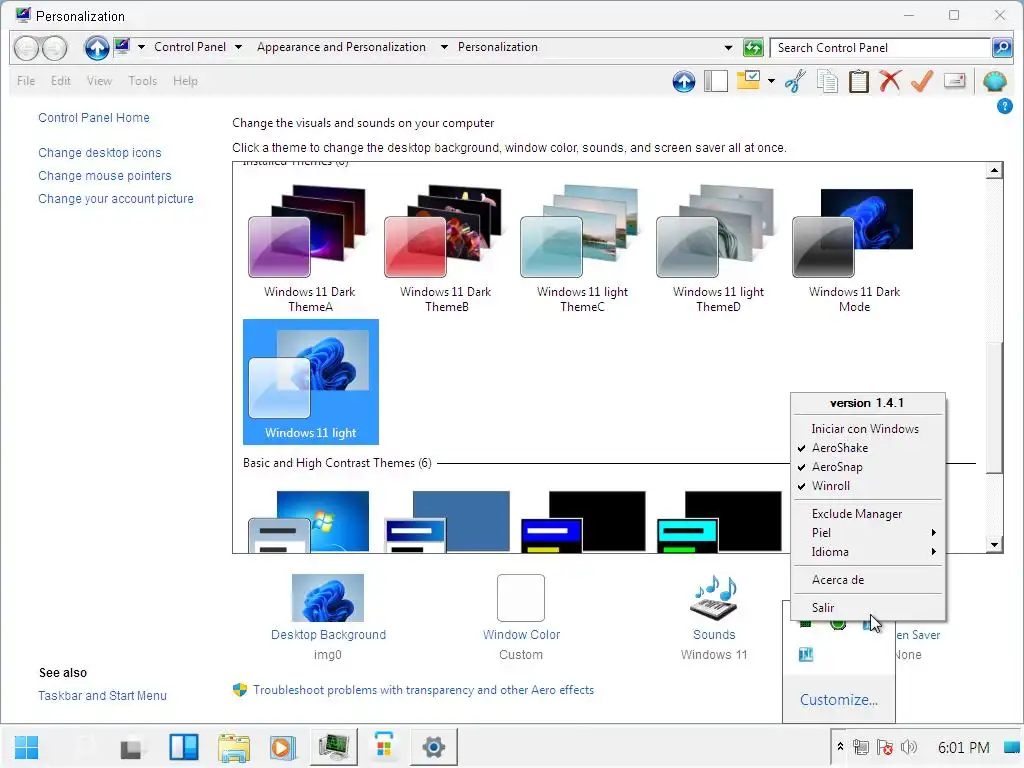Toggle the navigation pane layout icon

pos(716,81)
